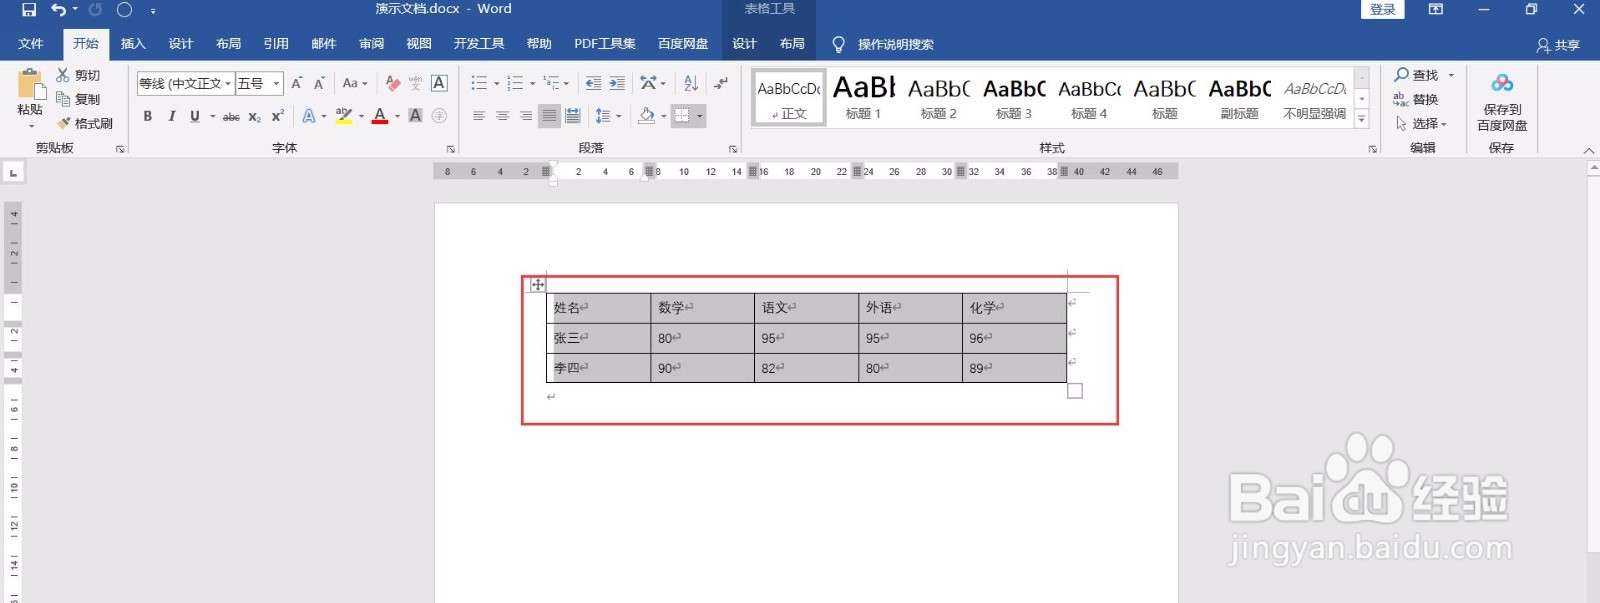
Task: Apply the 标题 1 heading style
Action: [x=863, y=97]
